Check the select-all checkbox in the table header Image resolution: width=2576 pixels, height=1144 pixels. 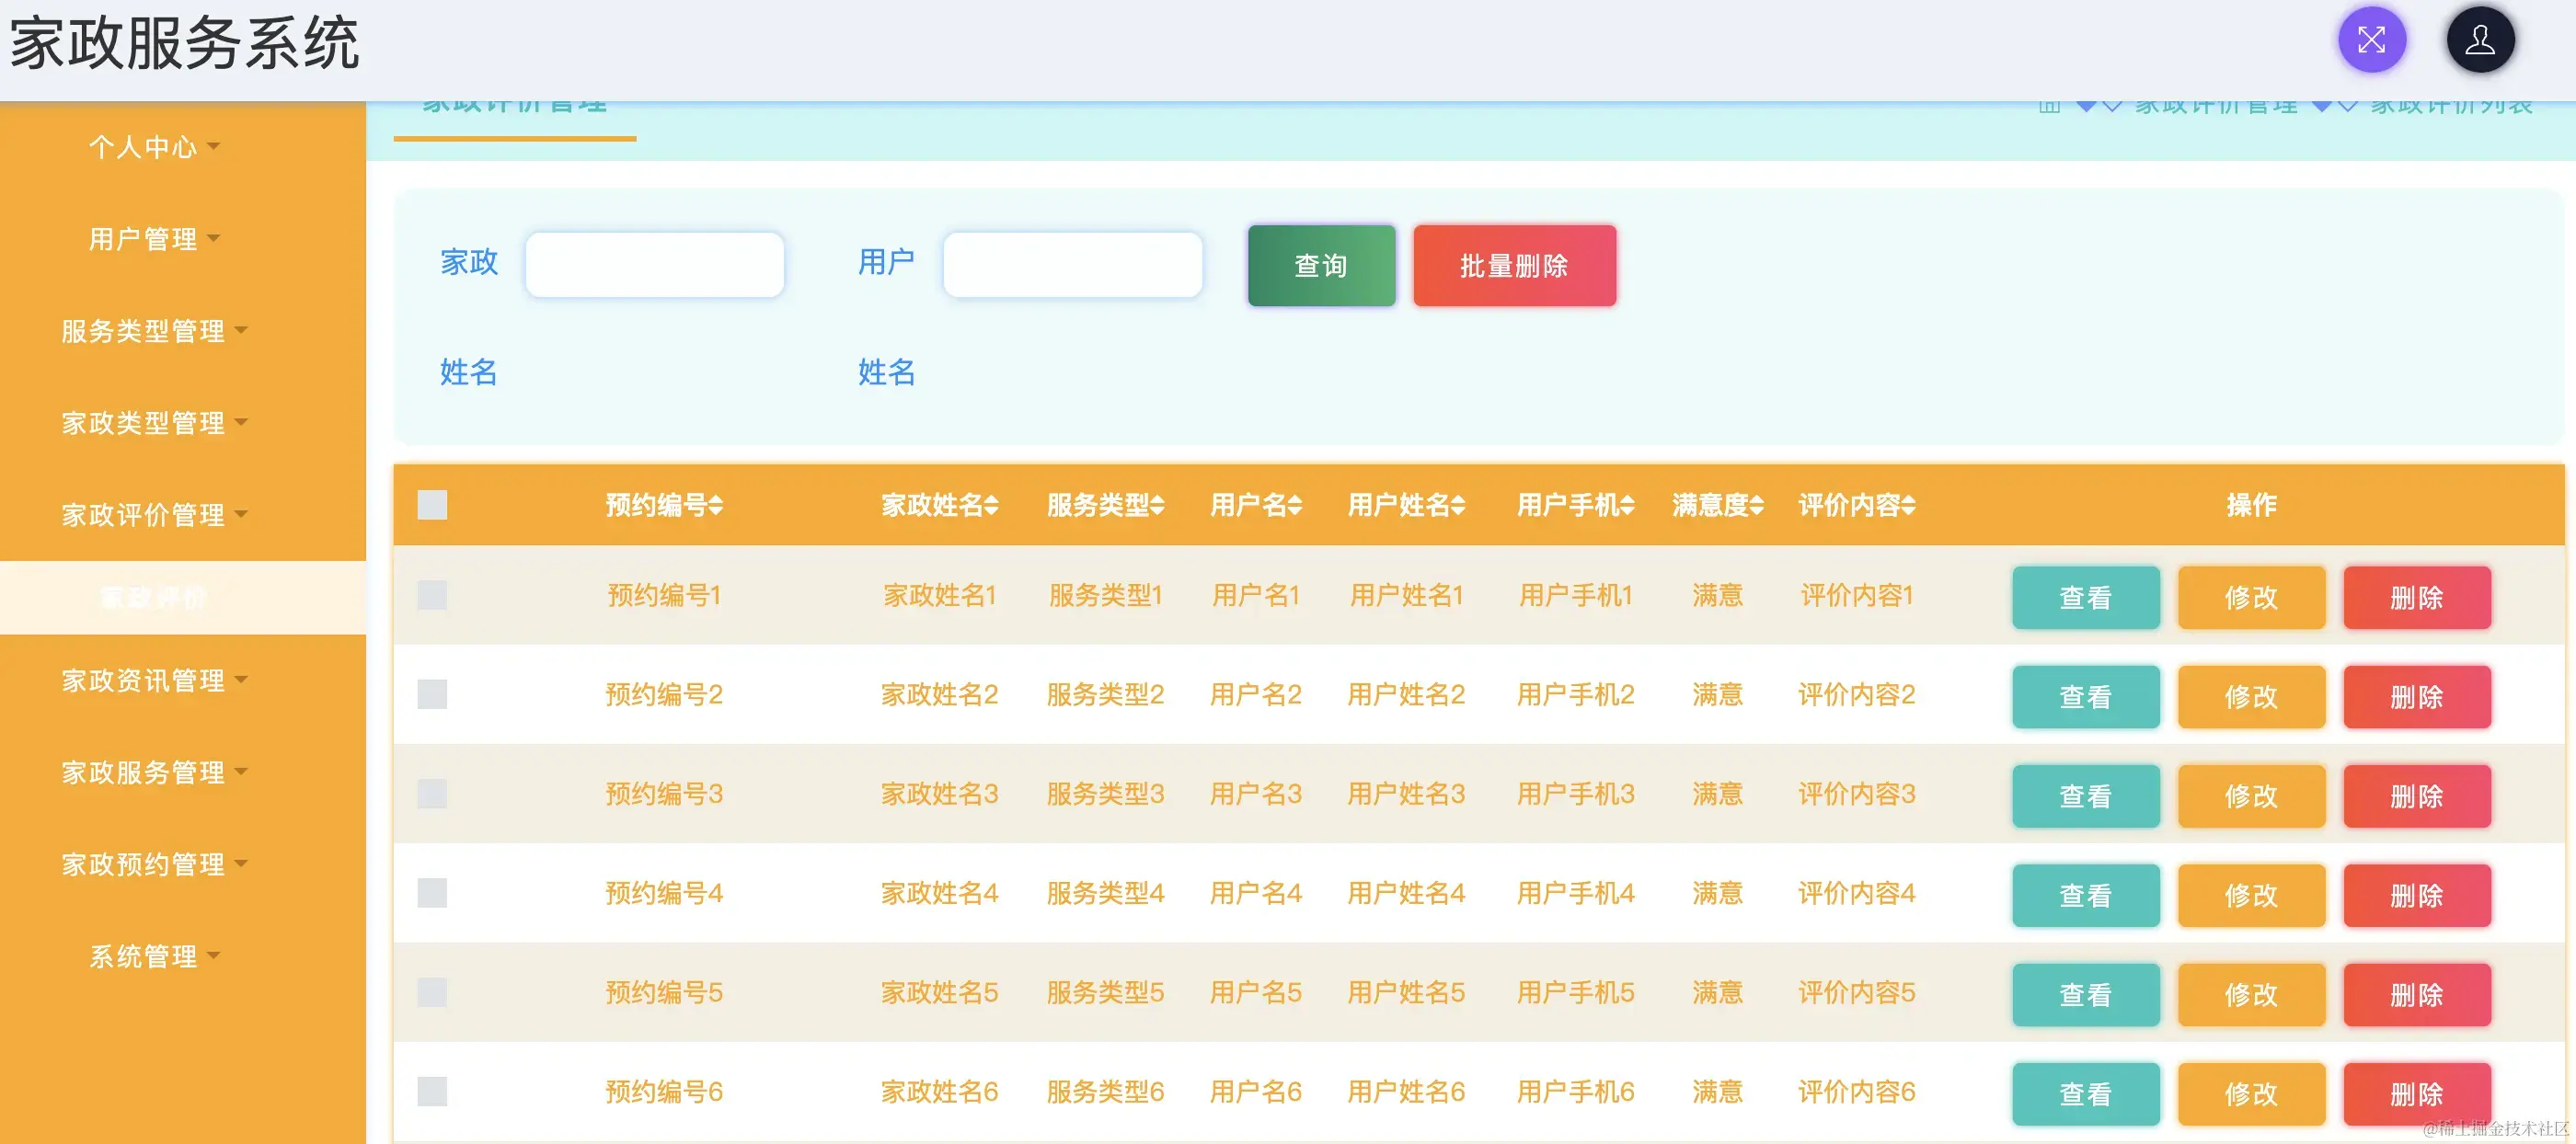tap(432, 506)
